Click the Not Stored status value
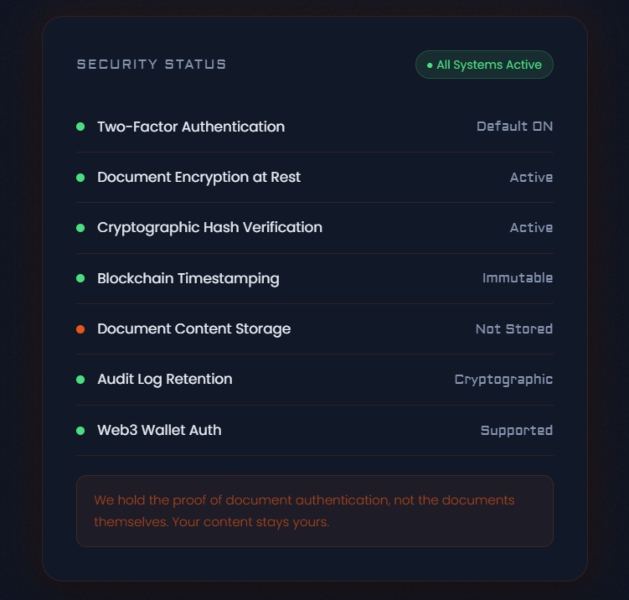 (514, 329)
